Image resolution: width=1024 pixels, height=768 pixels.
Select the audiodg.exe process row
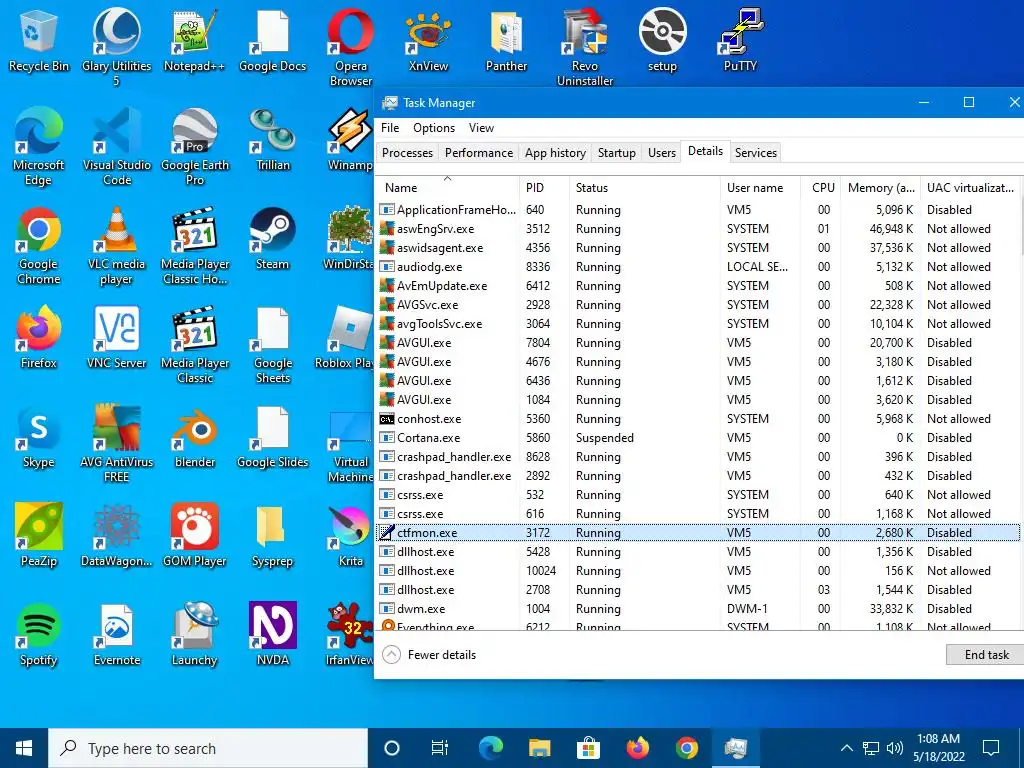(x=698, y=266)
